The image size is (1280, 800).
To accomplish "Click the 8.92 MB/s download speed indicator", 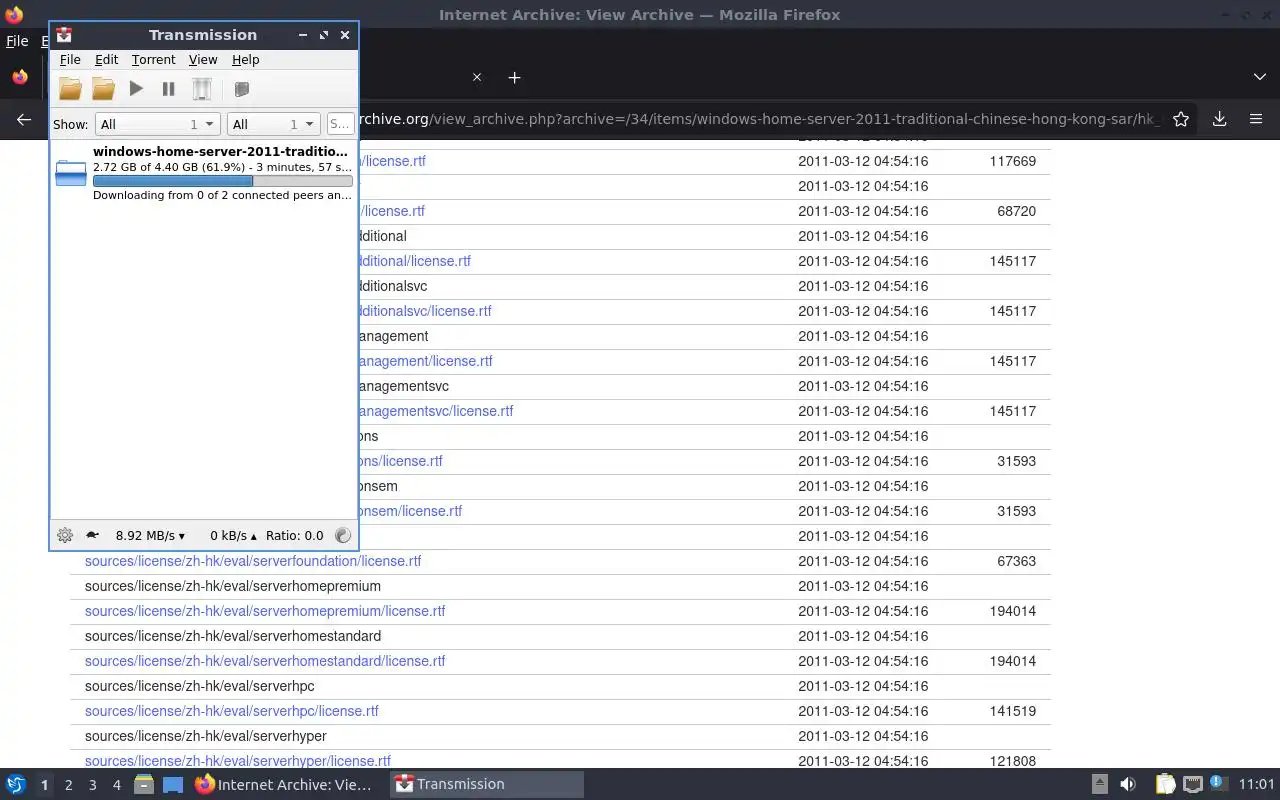I will pyautogui.click(x=150, y=536).
